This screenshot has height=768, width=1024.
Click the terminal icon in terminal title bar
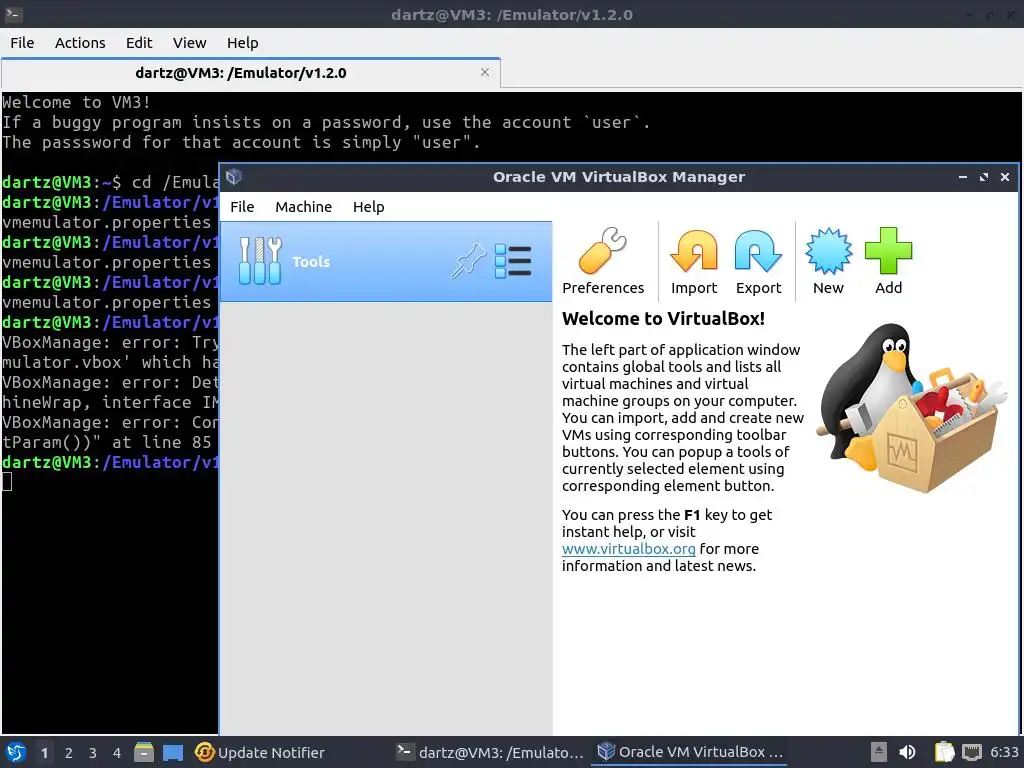(14, 14)
